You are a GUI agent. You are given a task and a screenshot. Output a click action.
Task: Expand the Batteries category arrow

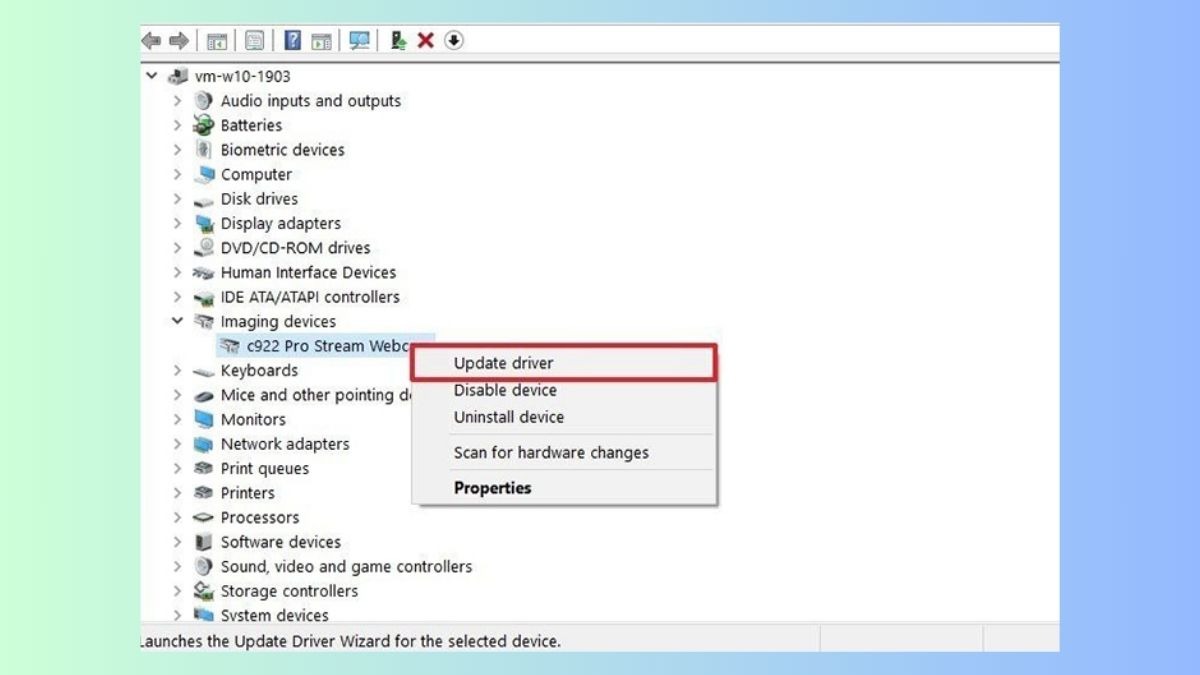point(177,125)
